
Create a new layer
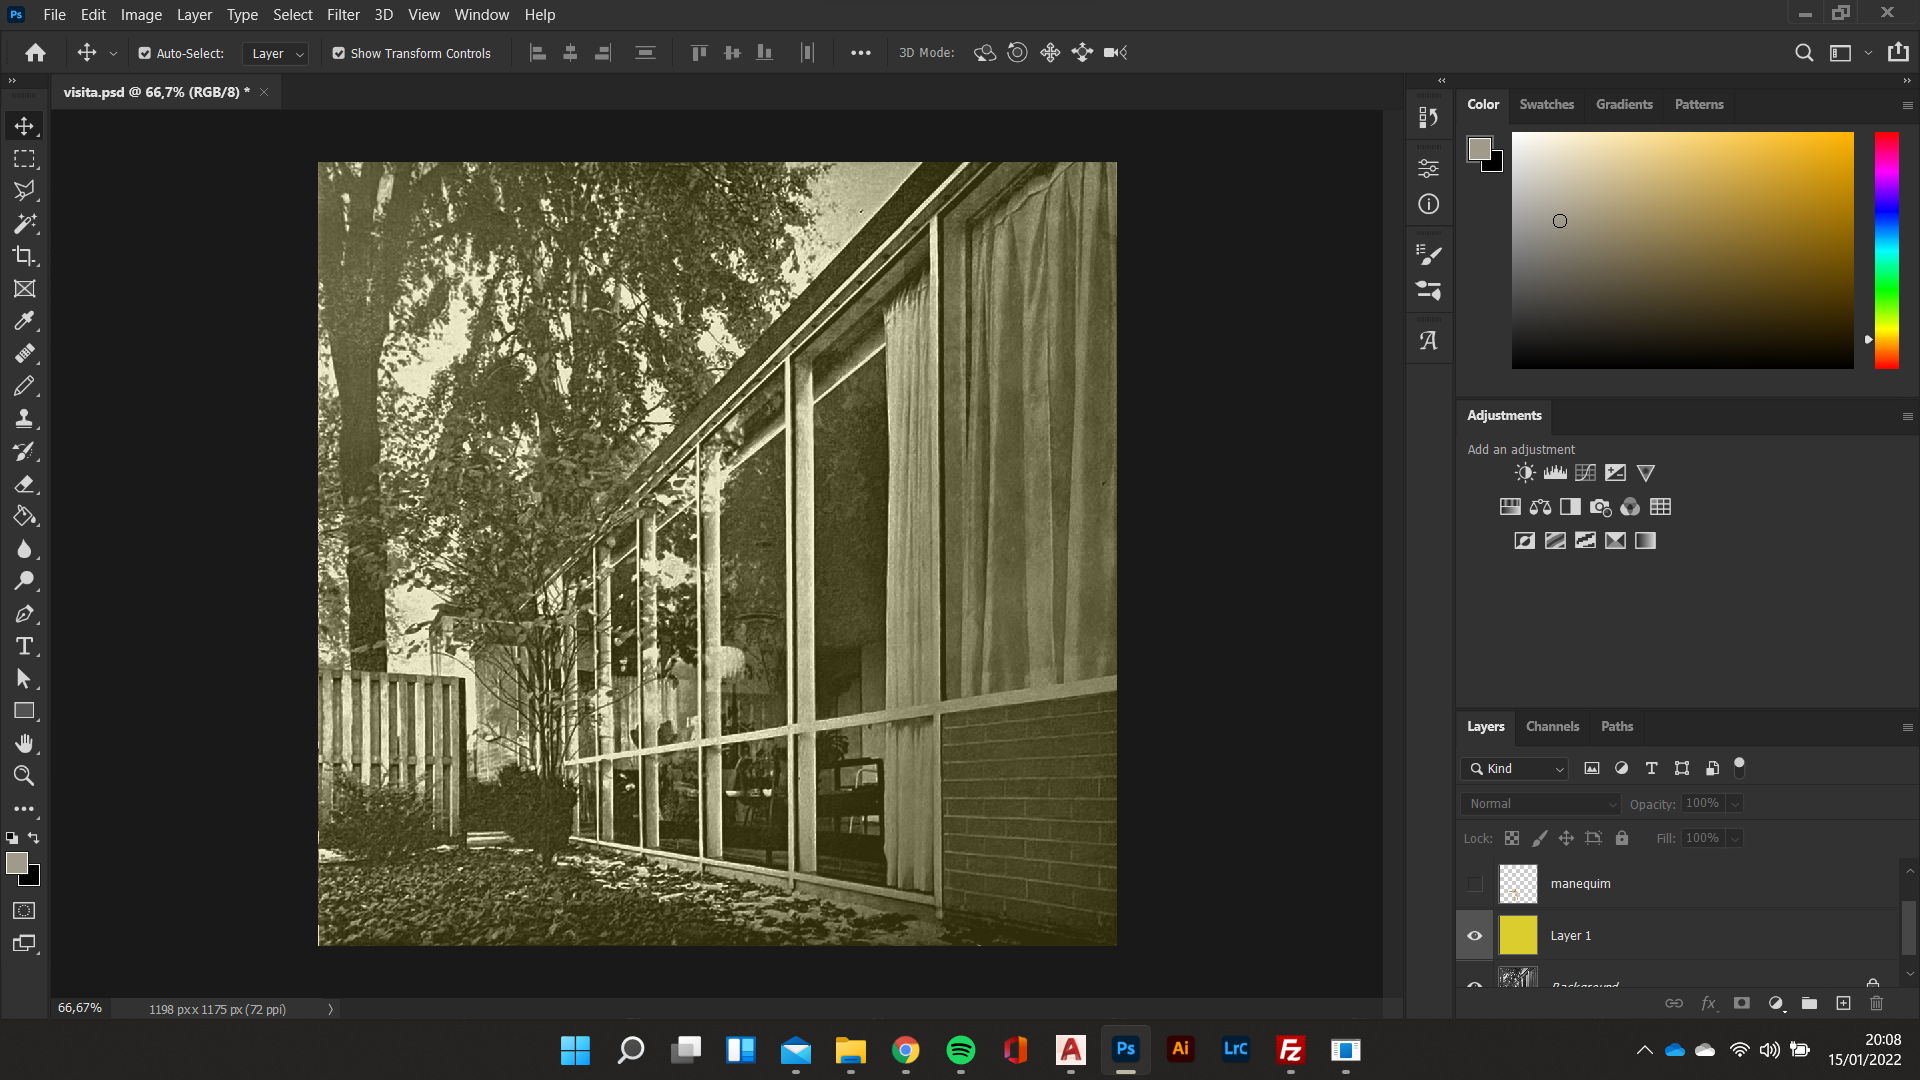point(1843,1003)
